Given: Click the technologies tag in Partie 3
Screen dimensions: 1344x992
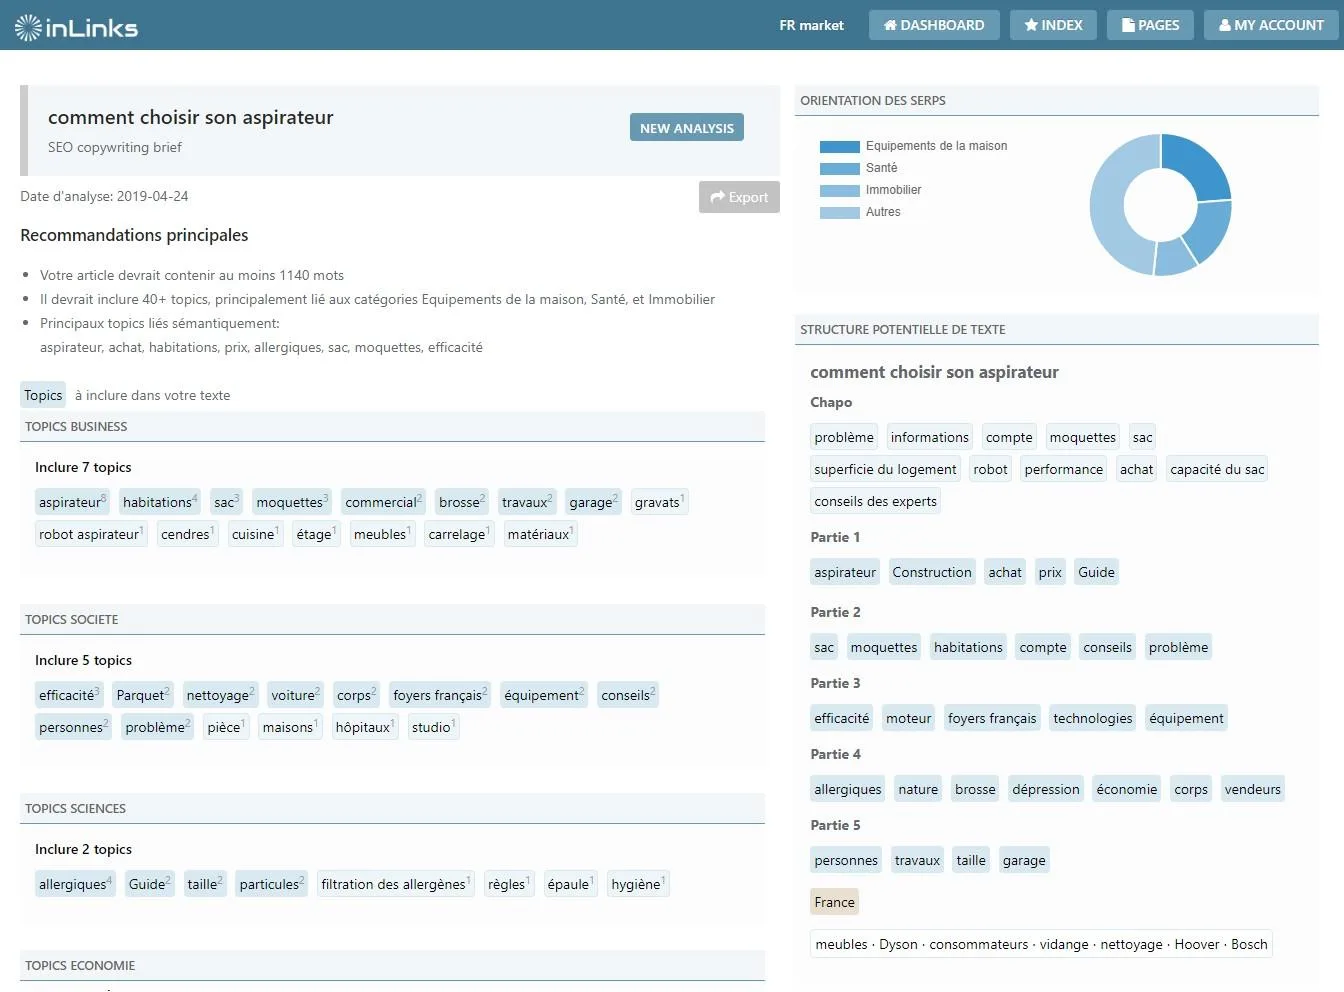Looking at the screenshot, I should point(1092,718).
